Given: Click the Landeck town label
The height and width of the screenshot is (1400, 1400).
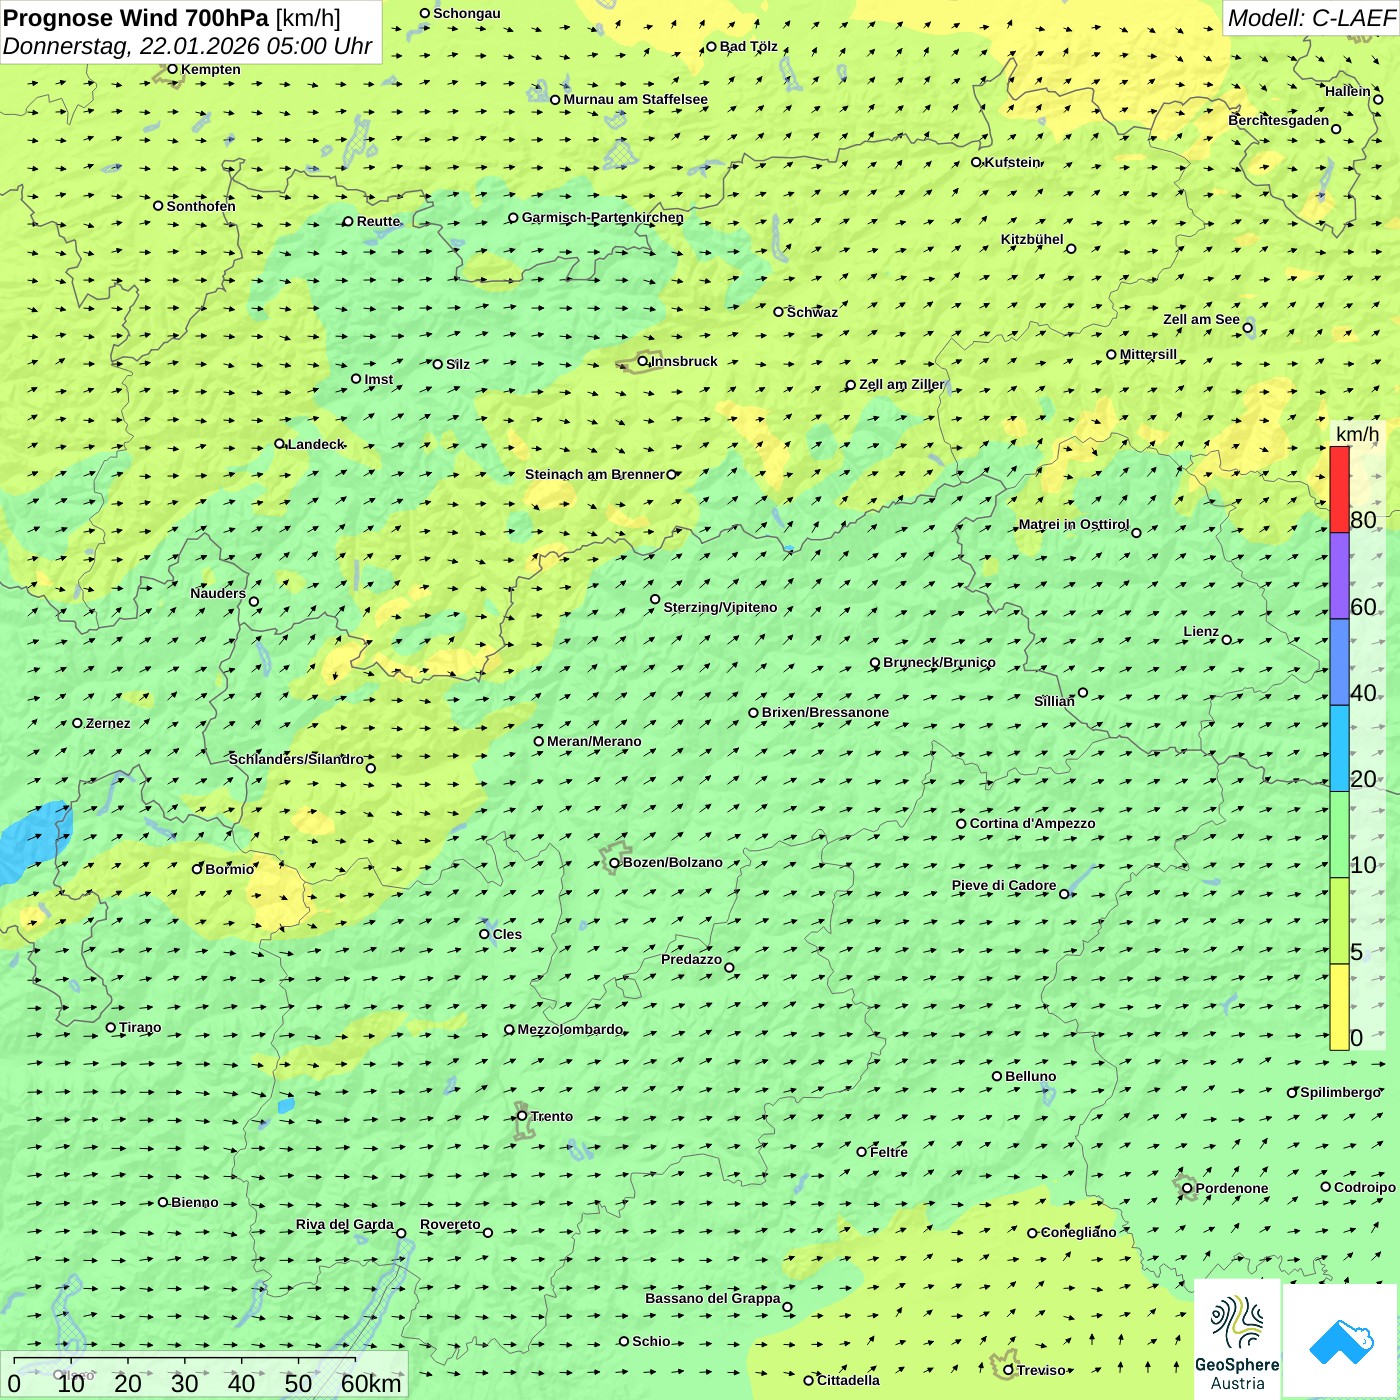Looking at the screenshot, I should (316, 444).
